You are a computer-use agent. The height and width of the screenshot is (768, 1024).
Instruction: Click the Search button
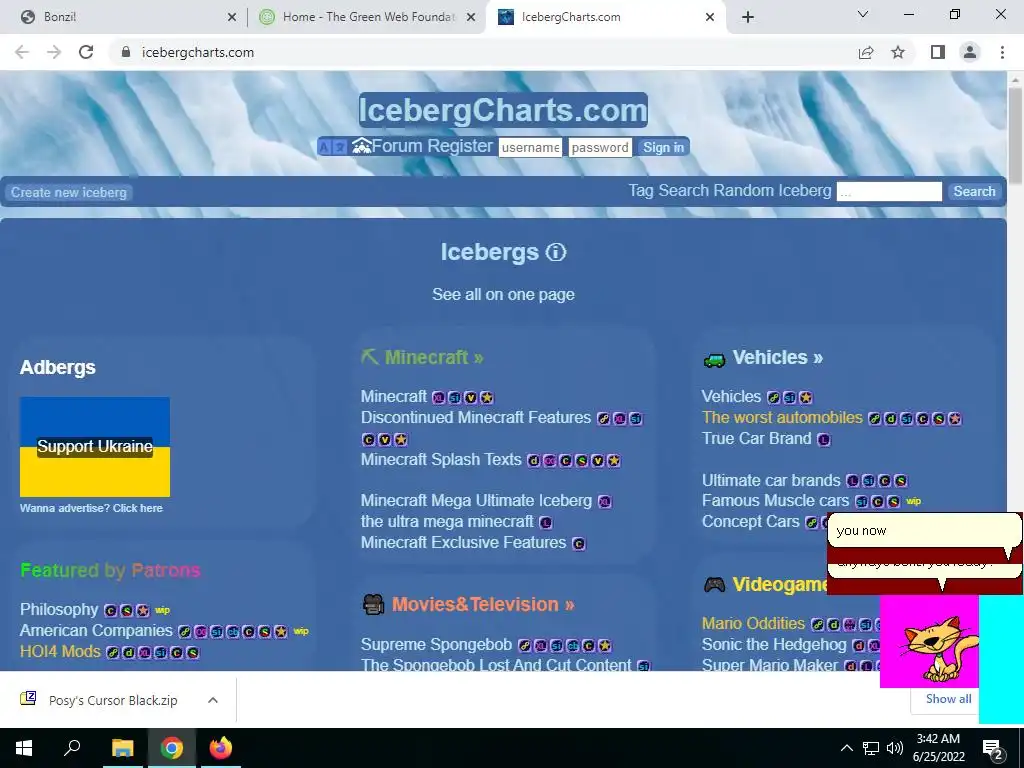click(x=974, y=191)
